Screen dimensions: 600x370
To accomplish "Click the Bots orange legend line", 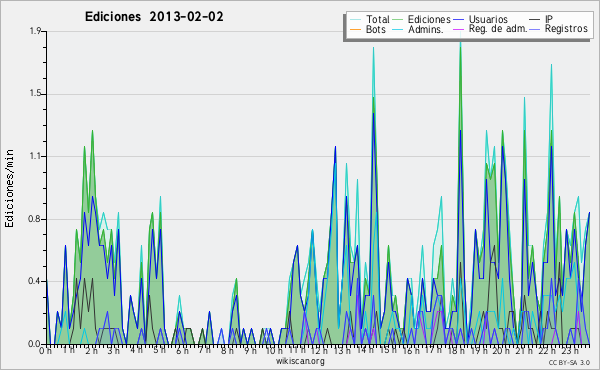I will (x=356, y=29).
